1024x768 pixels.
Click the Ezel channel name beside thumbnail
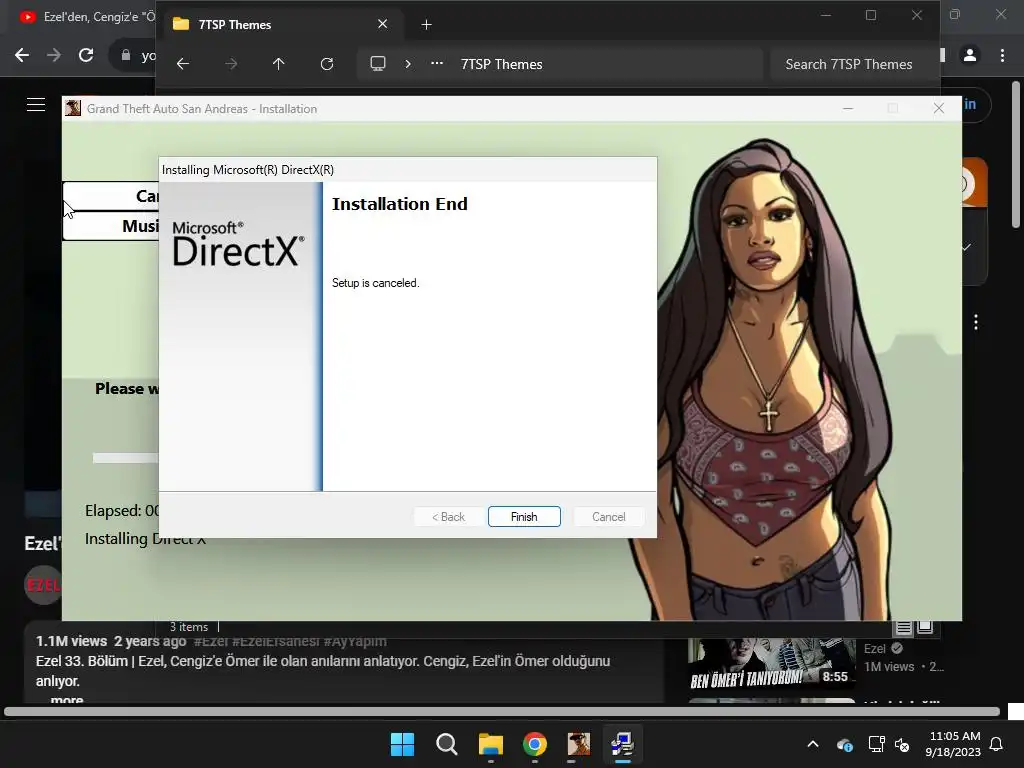click(x=874, y=648)
